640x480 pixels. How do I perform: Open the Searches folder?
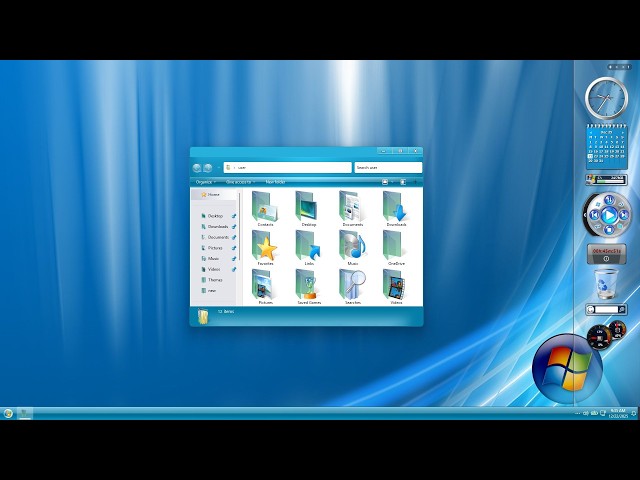coord(353,287)
